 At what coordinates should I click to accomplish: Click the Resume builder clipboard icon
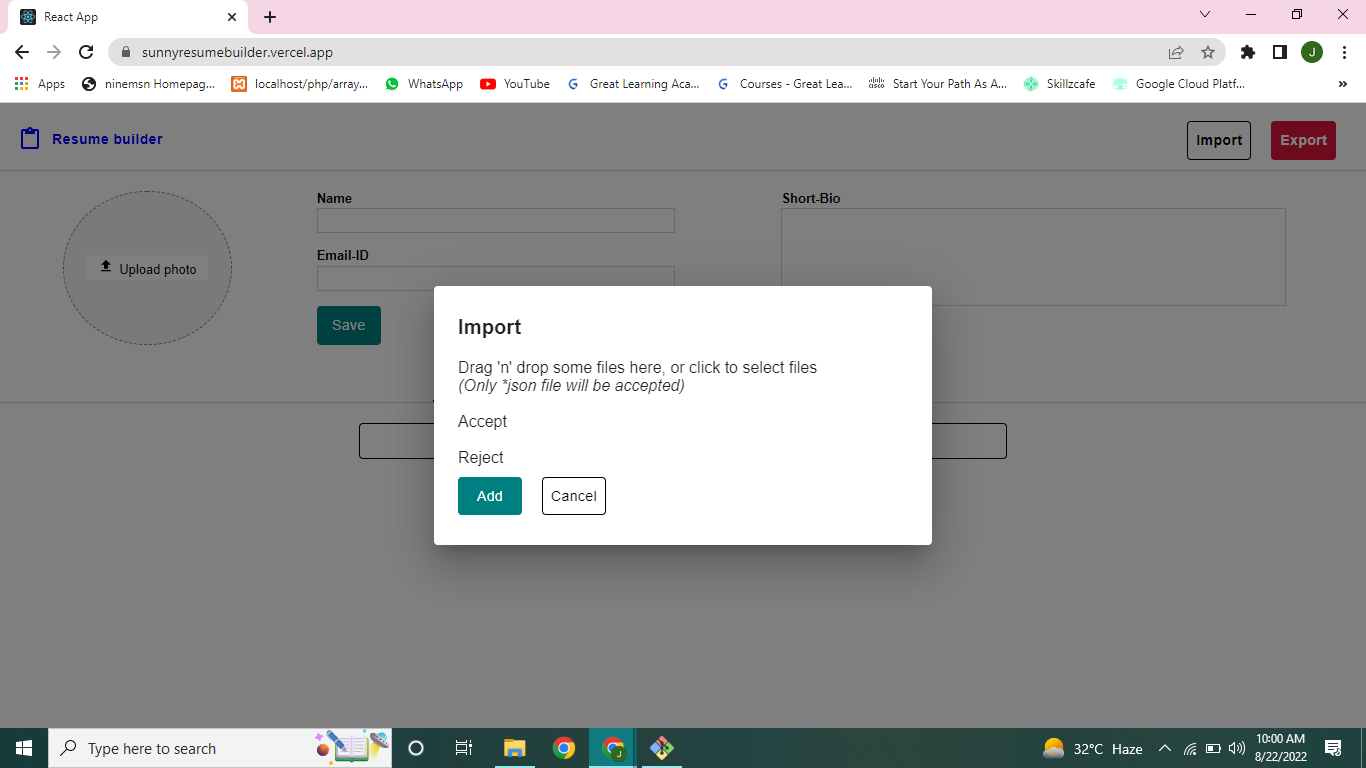(x=30, y=139)
